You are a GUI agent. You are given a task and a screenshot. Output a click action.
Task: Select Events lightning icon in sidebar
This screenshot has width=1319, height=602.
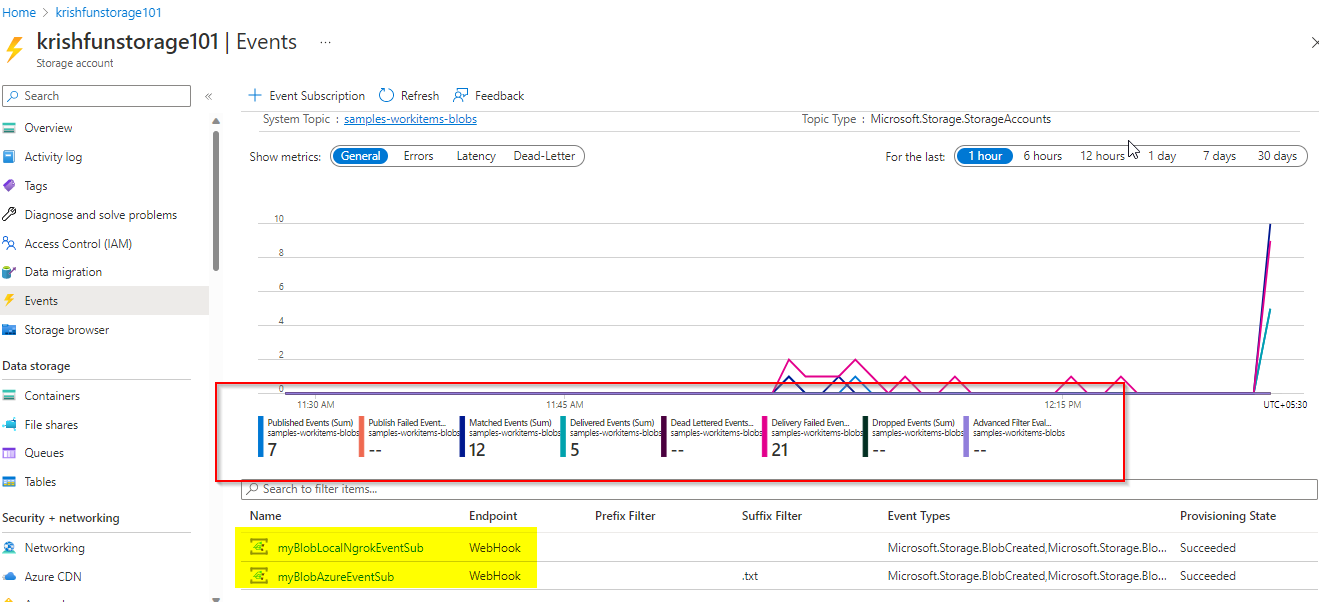pos(10,301)
